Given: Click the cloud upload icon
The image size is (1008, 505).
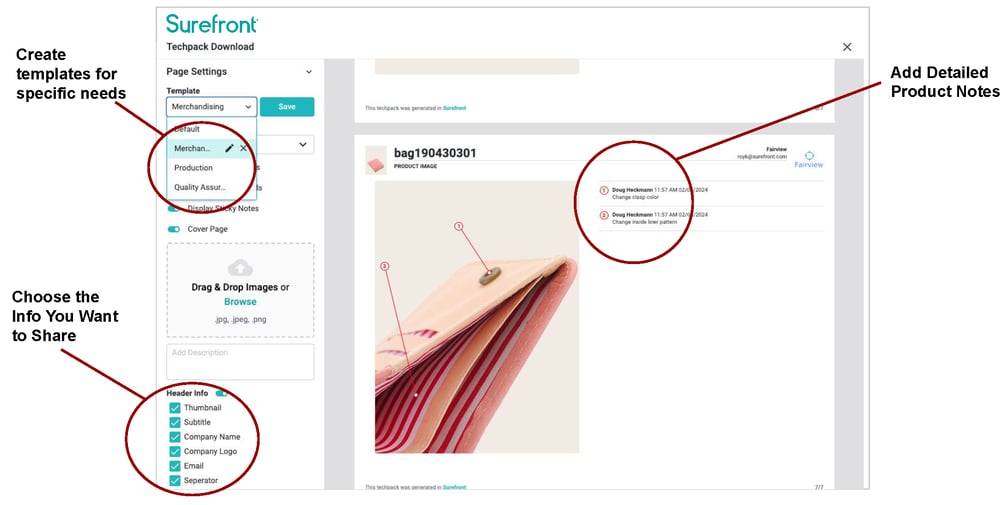Looking at the screenshot, I should [x=240, y=267].
